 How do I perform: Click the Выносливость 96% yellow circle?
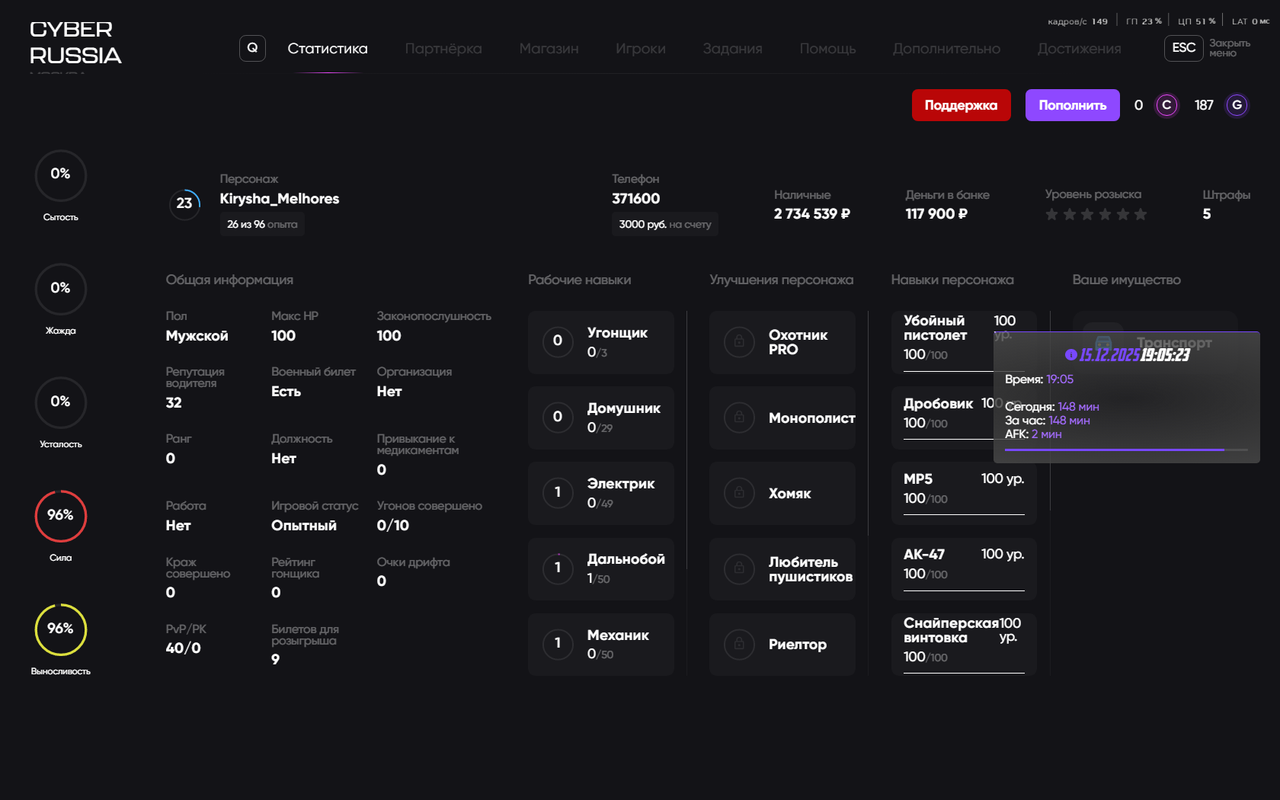[61, 629]
